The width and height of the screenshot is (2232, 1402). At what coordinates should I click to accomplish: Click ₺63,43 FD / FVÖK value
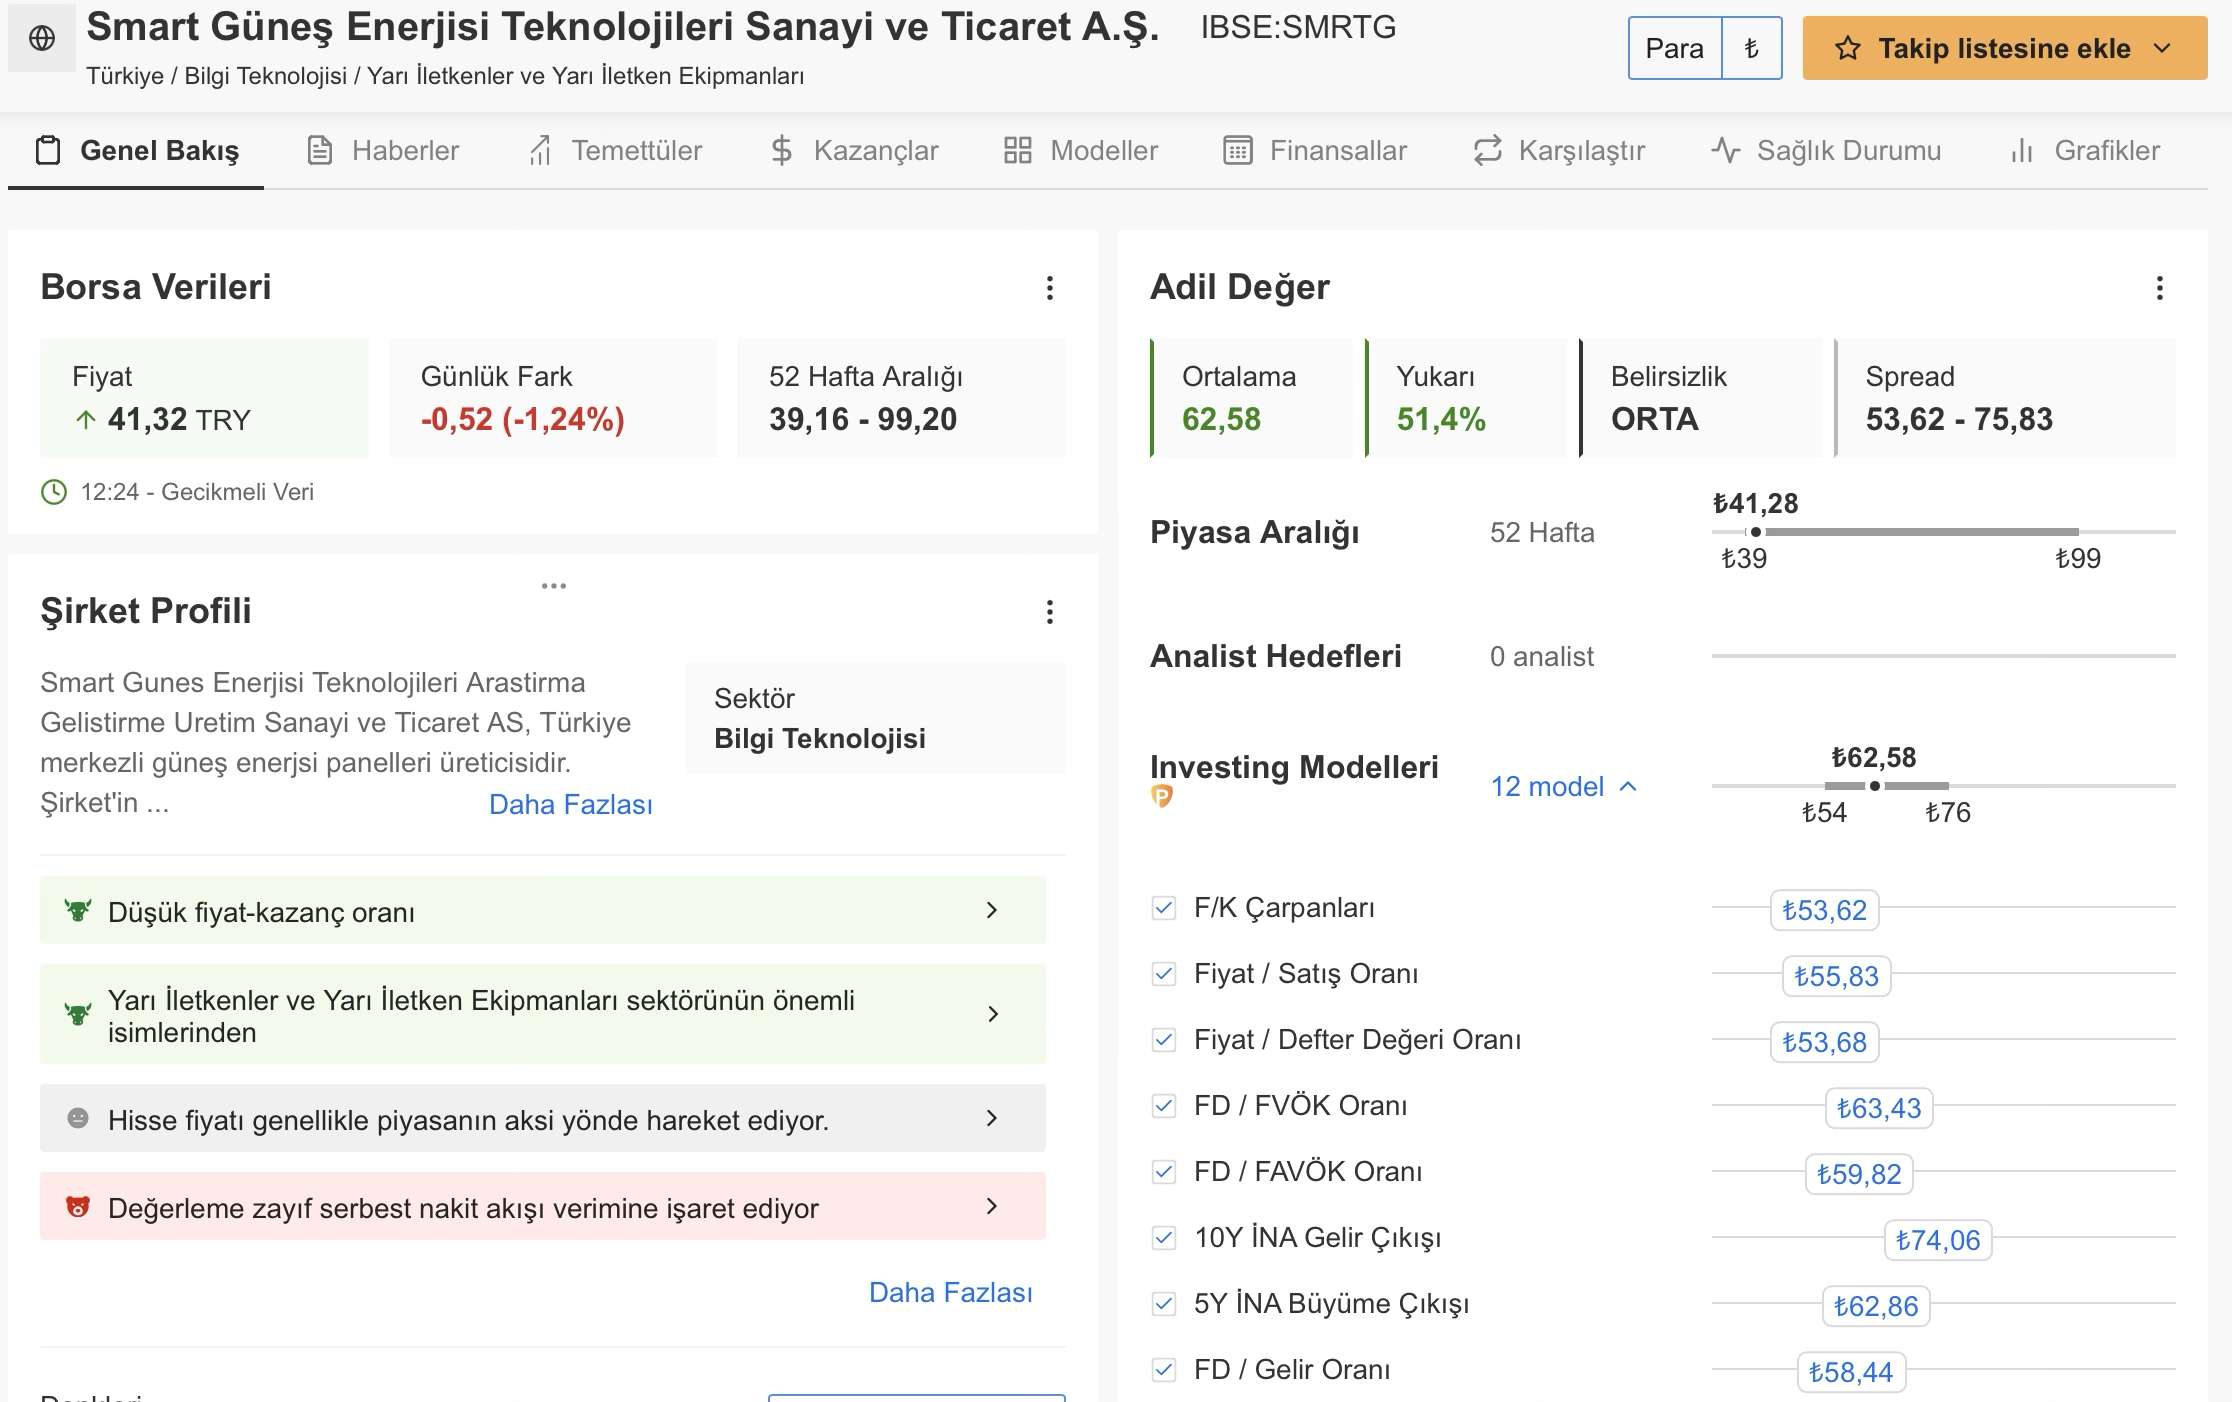1879,1108
